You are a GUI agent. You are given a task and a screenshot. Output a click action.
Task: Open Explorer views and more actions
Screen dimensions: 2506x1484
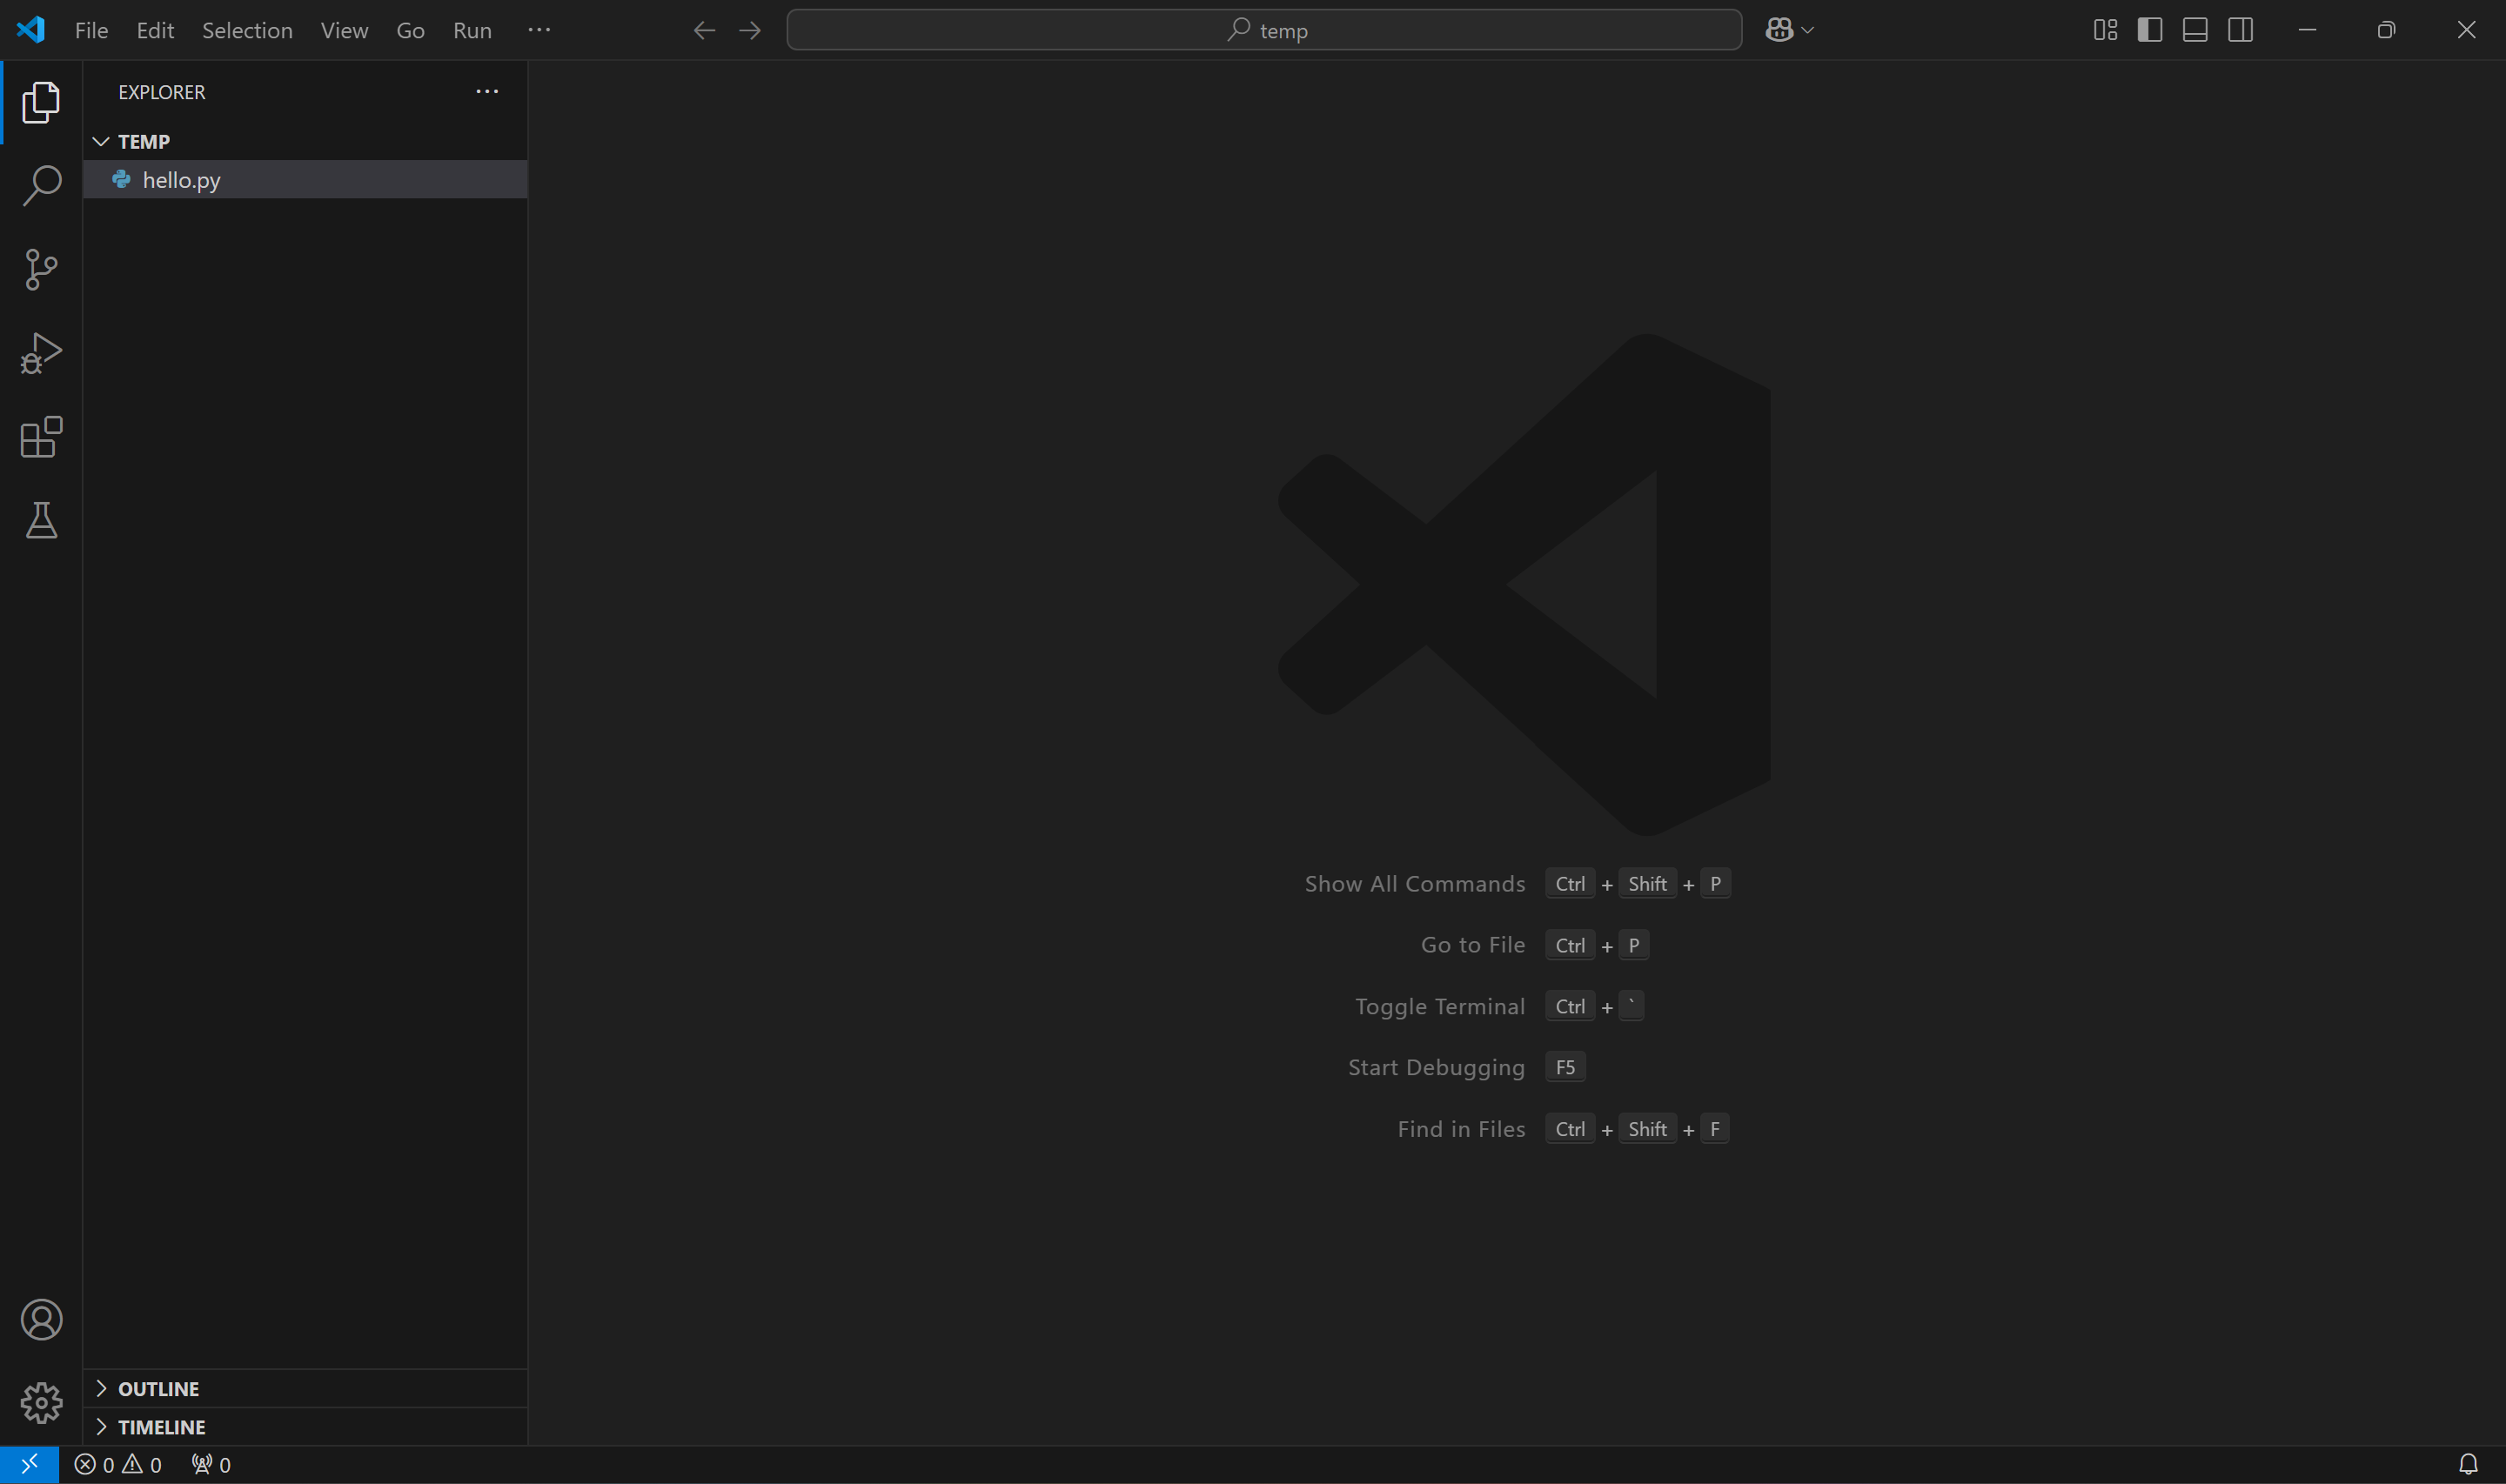(487, 91)
